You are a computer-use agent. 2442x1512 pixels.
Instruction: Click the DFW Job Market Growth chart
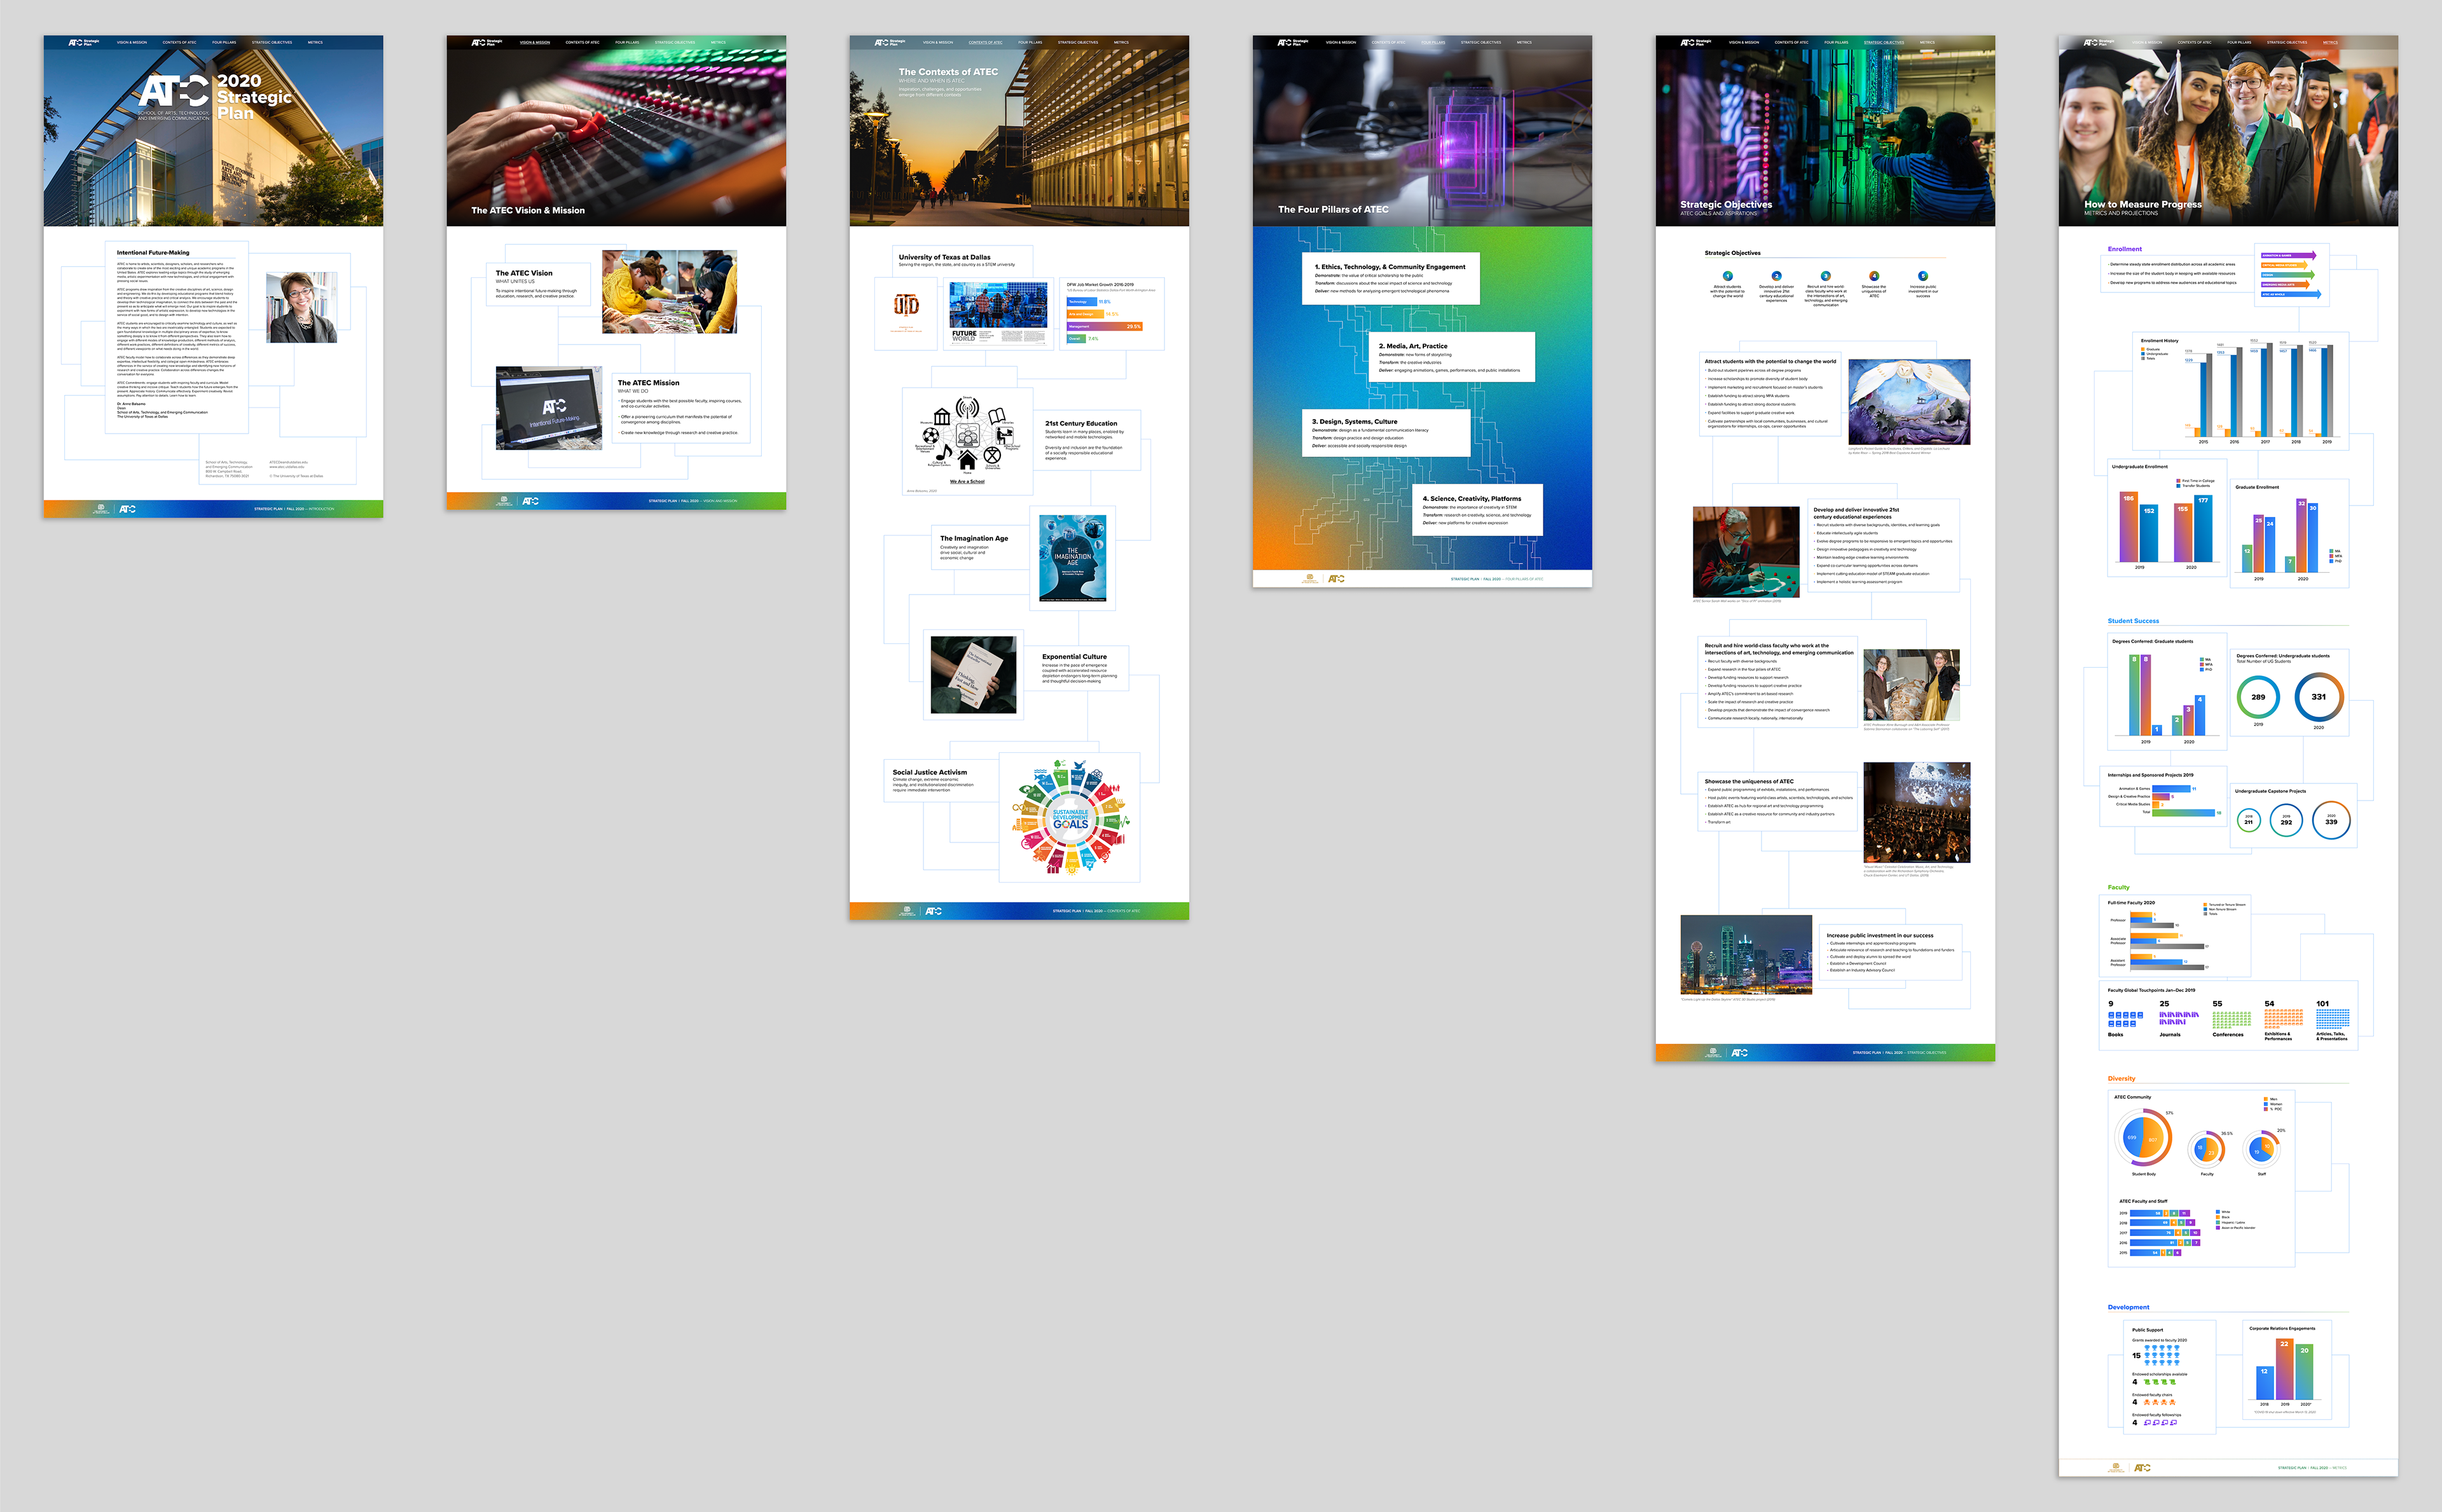1111,313
